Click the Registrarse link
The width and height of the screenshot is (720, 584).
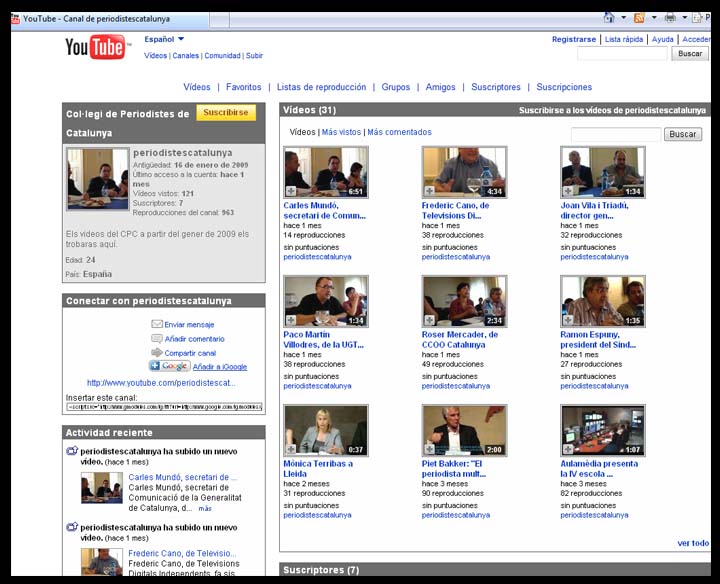click(x=574, y=39)
